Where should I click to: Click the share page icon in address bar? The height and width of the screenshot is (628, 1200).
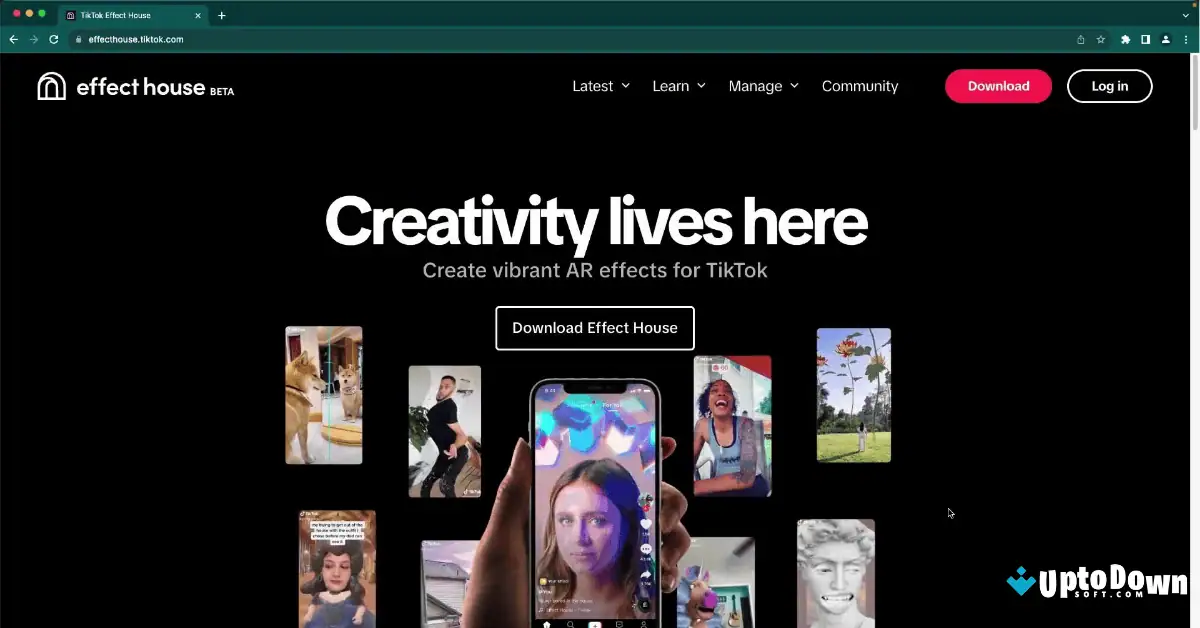tap(1081, 39)
